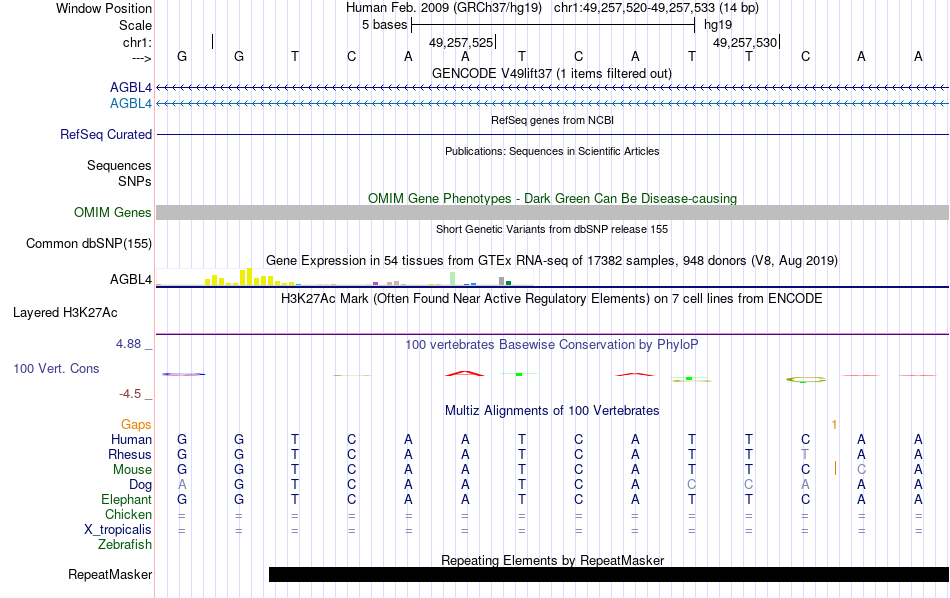
Task: Click the AGBL4 GTEx expression label
Action: pyautogui.click(x=130, y=279)
